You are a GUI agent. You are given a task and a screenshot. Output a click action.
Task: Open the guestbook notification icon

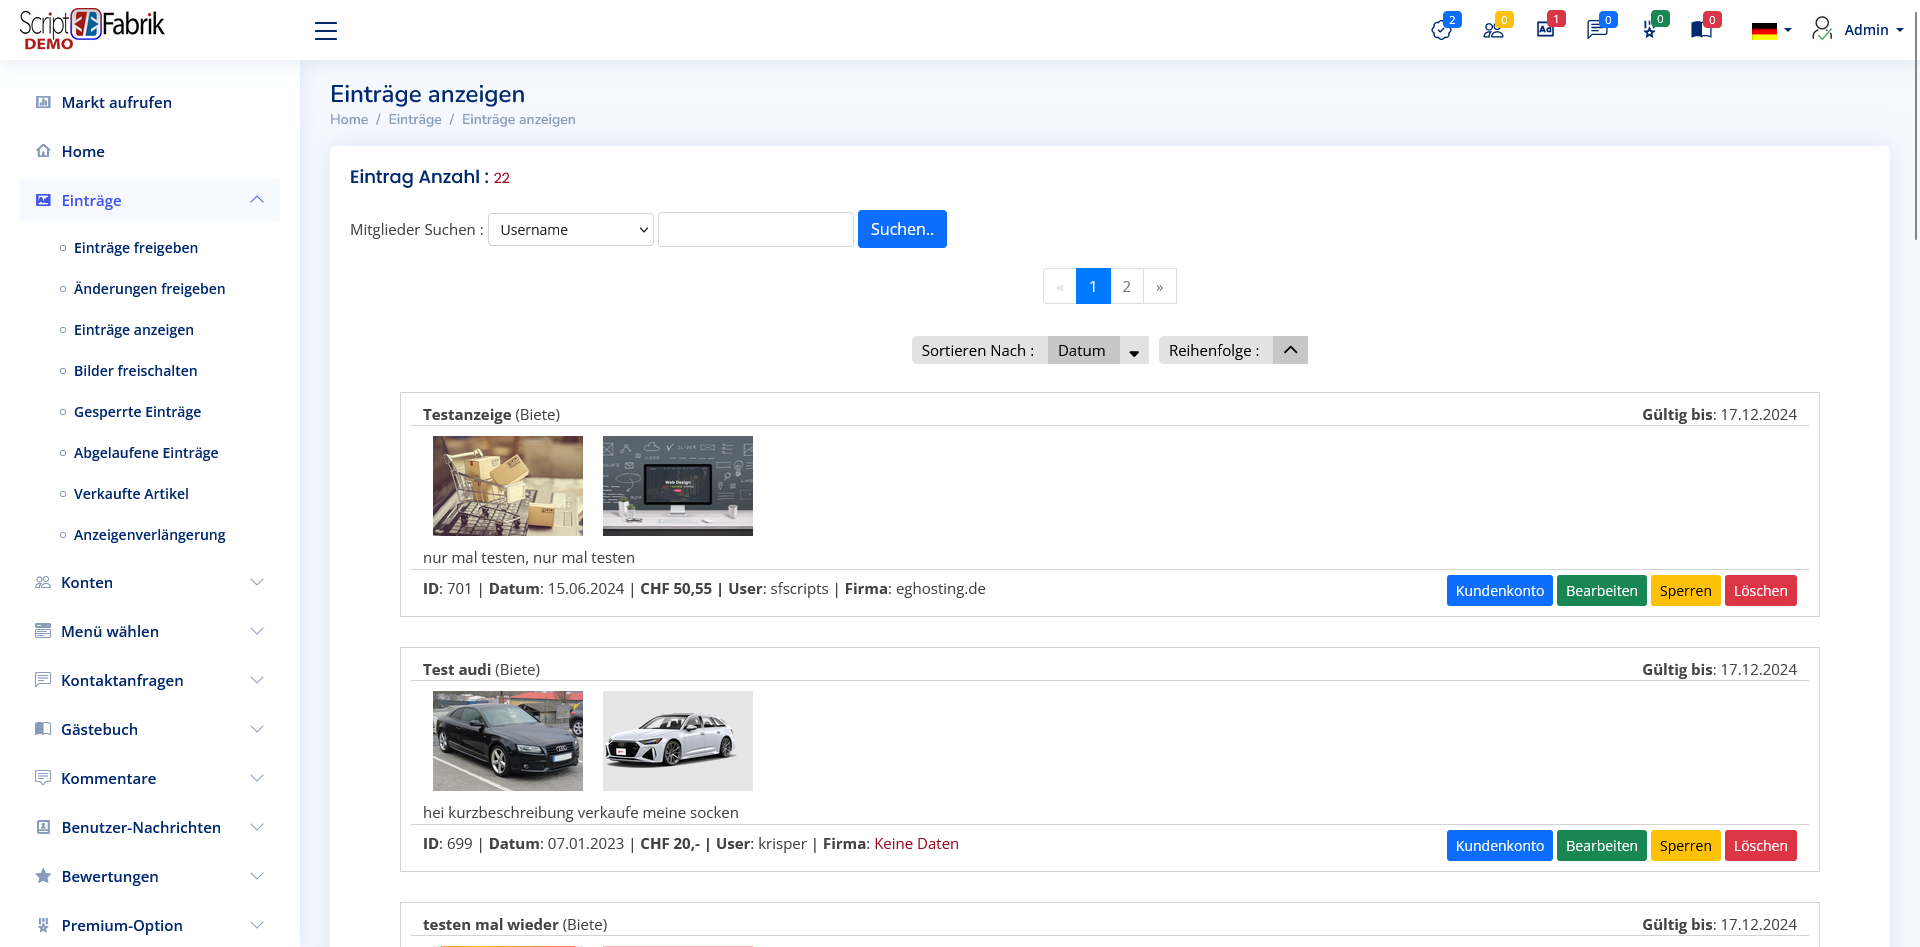pyautogui.click(x=1701, y=30)
